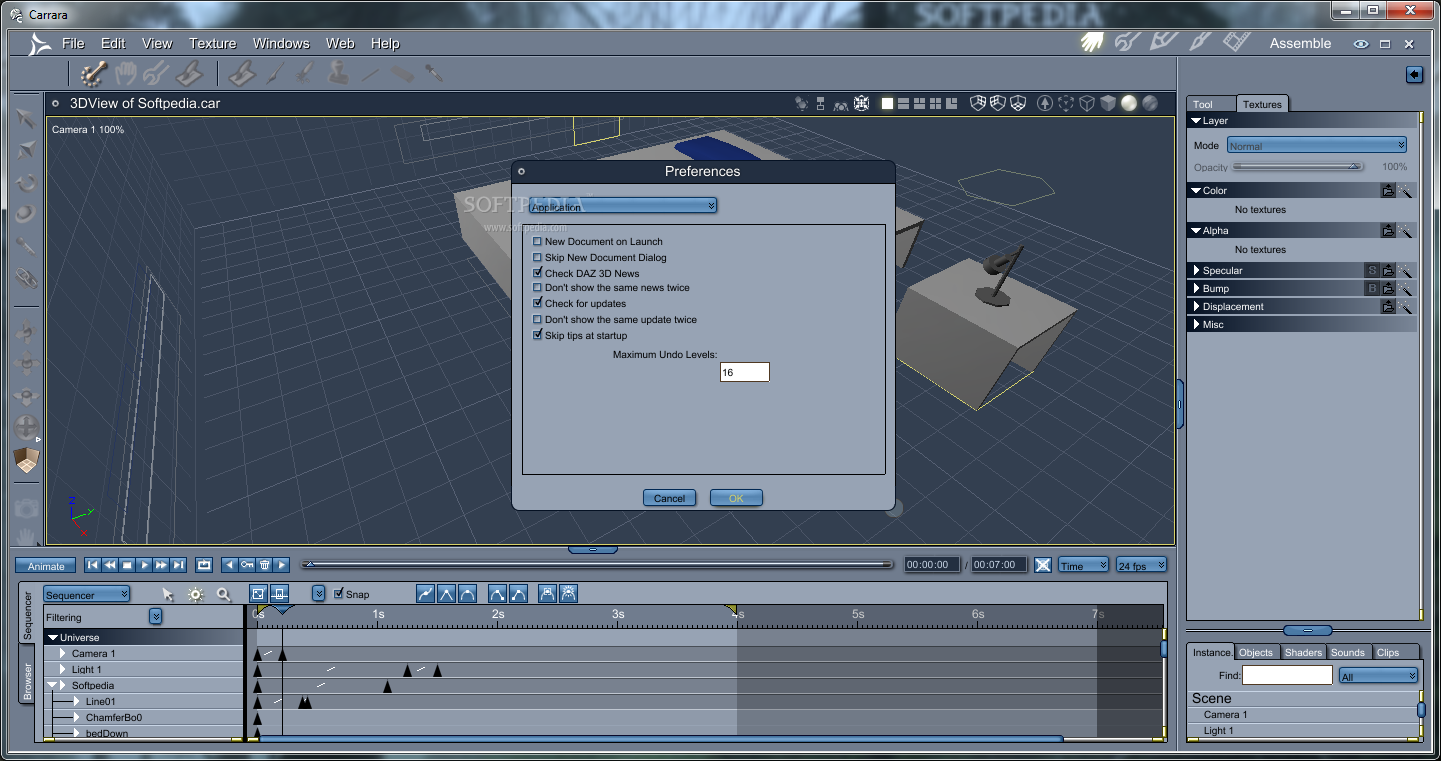The width and height of the screenshot is (1441, 761).
Task: Uncheck Check DAZ 3D News
Action: pyautogui.click(x=538, y=272)
